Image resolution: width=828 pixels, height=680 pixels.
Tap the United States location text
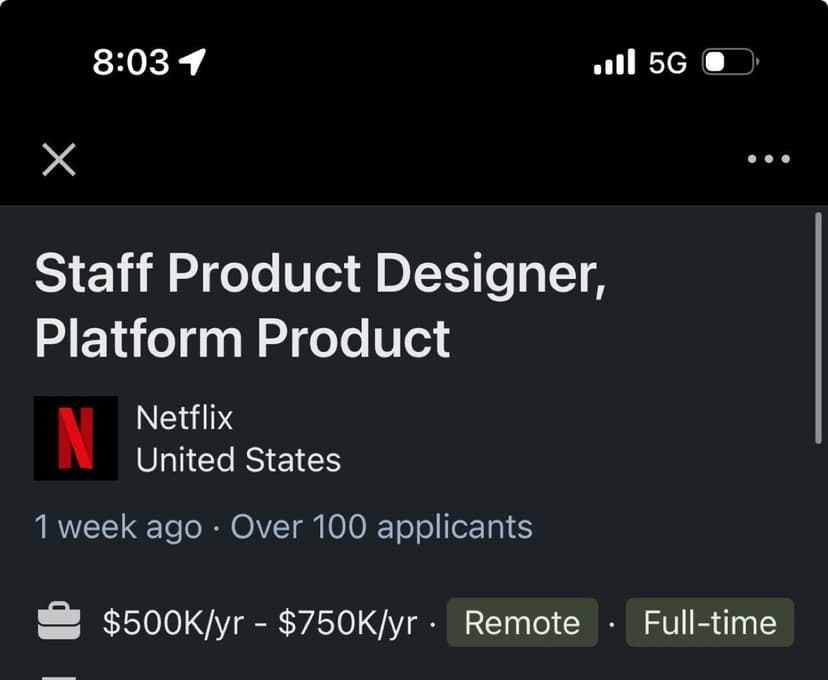(238, 460)
